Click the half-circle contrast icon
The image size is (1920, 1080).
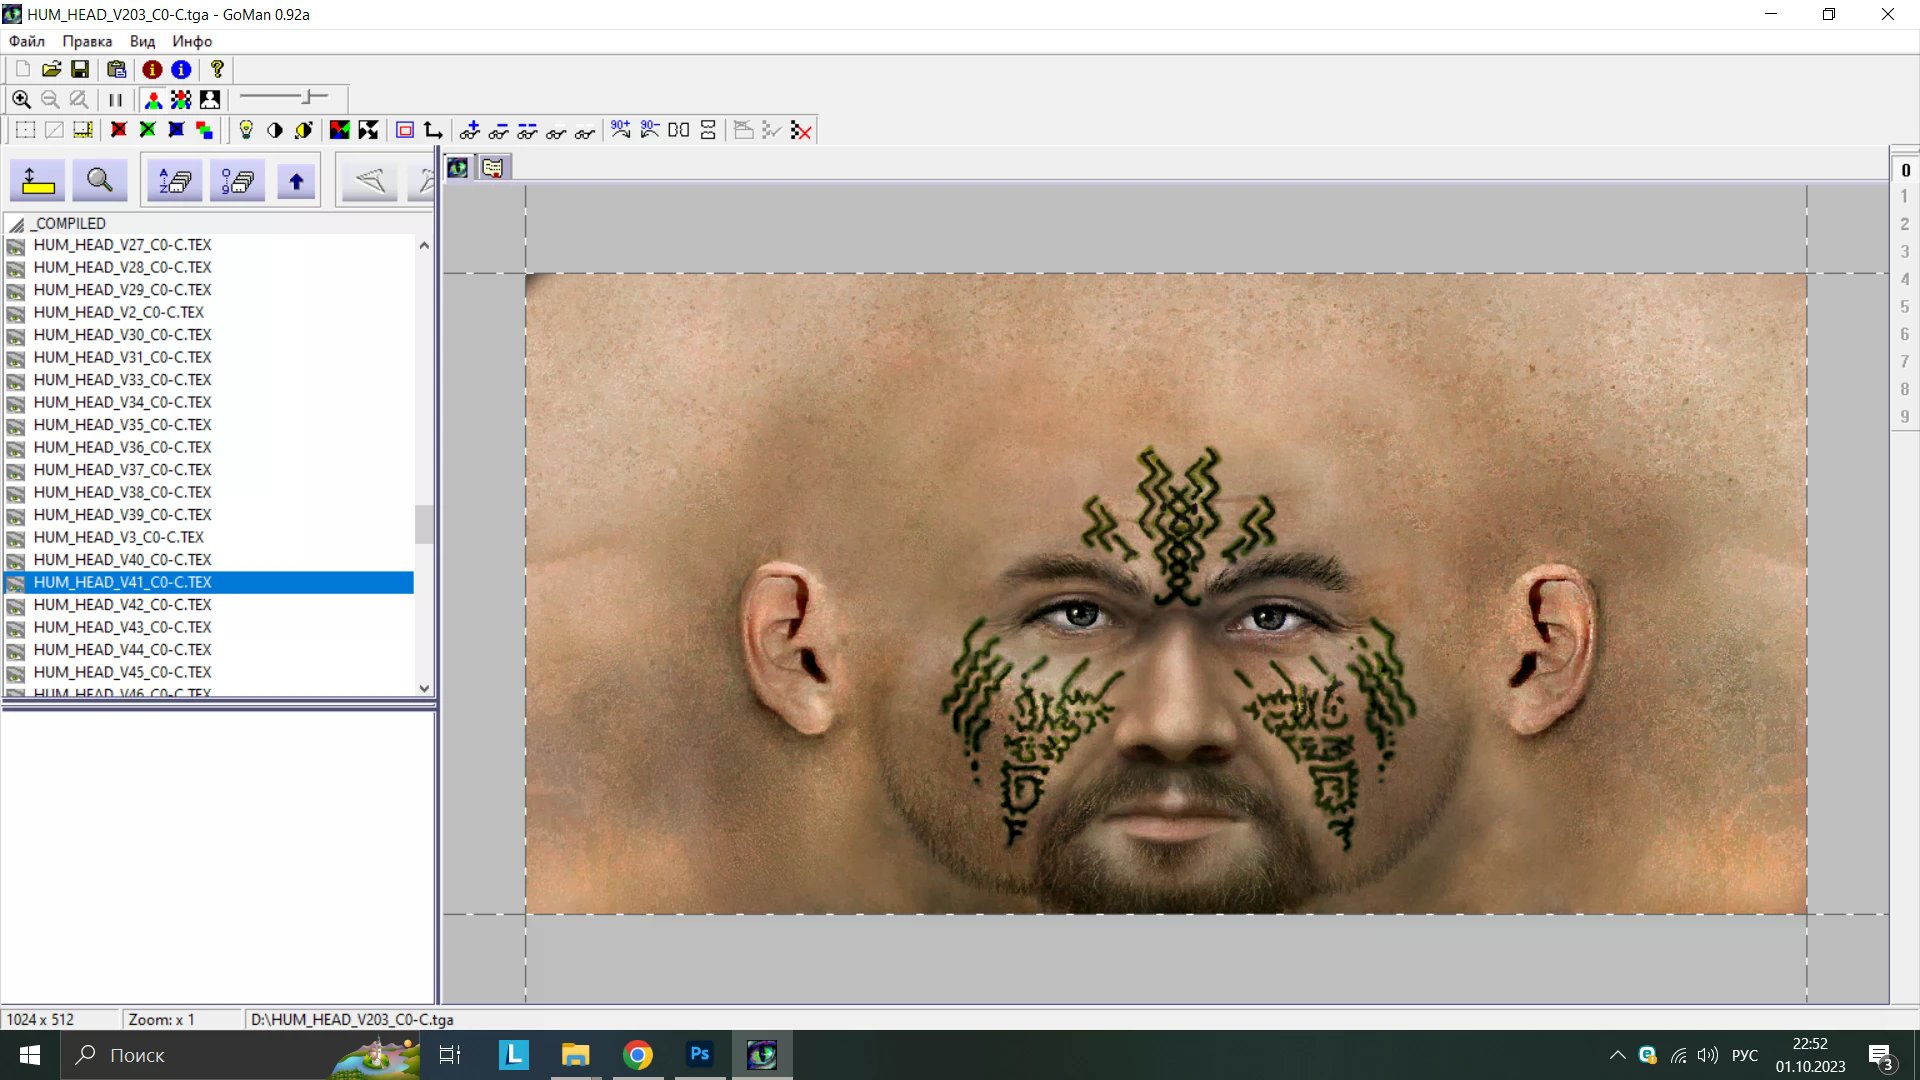[x=275, y=130]
